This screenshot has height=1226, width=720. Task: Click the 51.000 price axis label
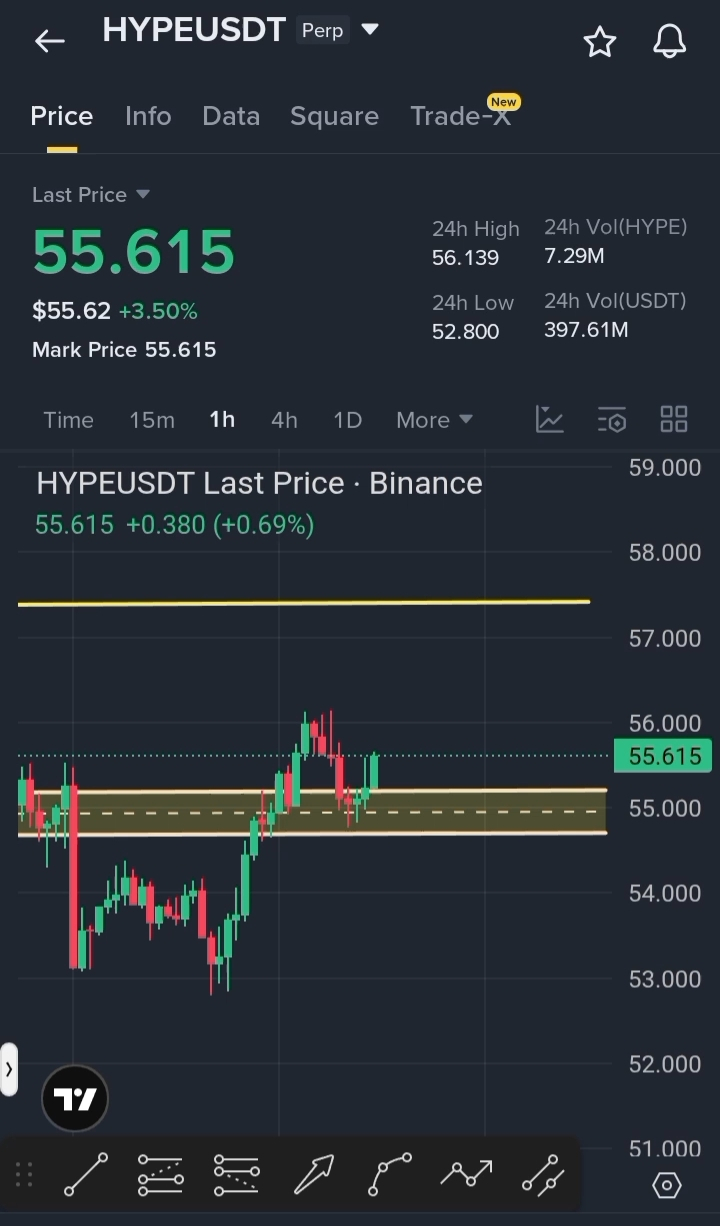coord(665,1149)
